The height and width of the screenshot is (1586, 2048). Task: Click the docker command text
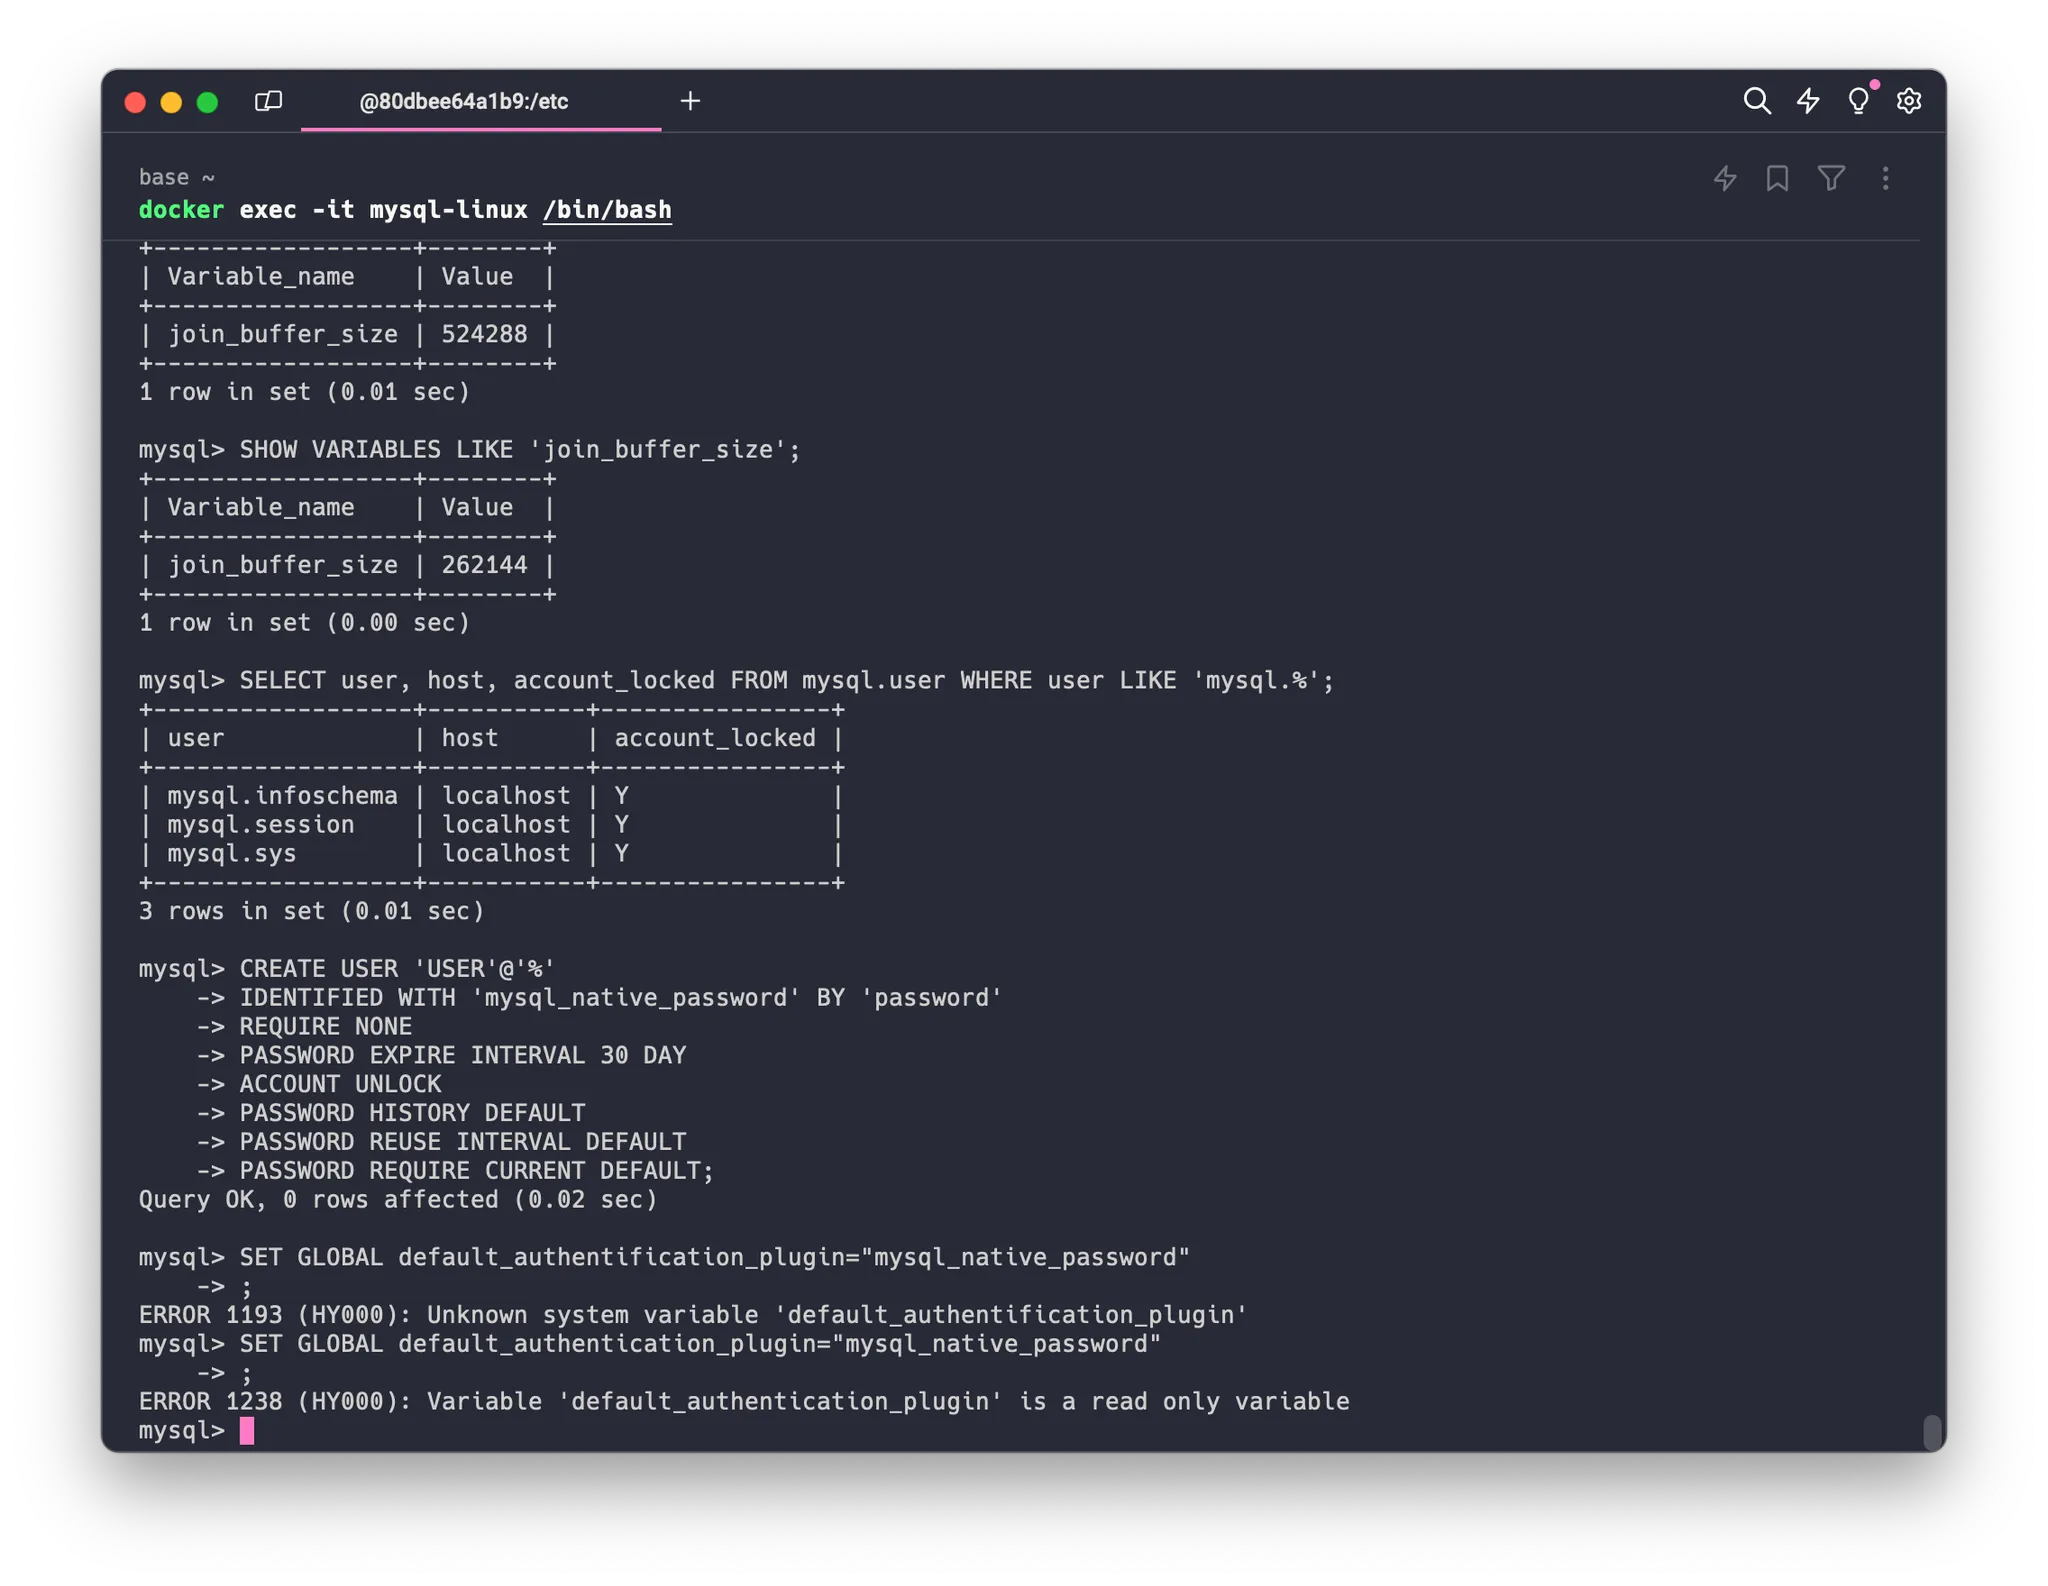pyautogui.click(x=181, y=210)
